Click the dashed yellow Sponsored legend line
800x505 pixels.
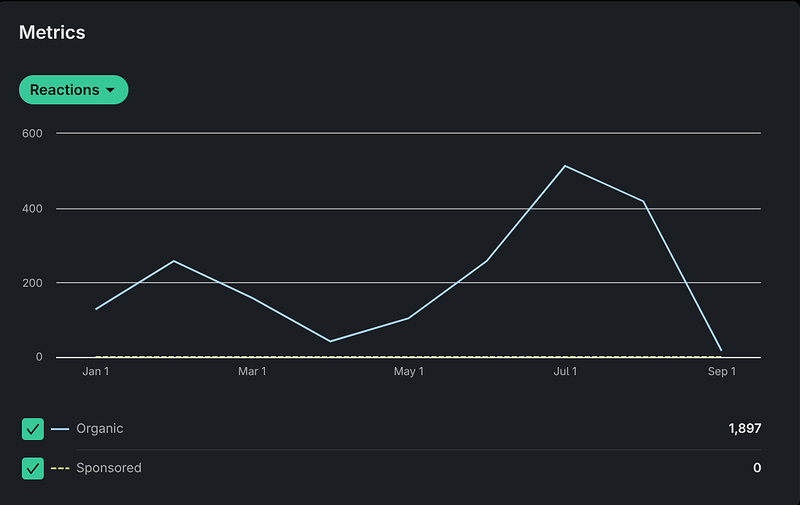(x=60, y=468)
